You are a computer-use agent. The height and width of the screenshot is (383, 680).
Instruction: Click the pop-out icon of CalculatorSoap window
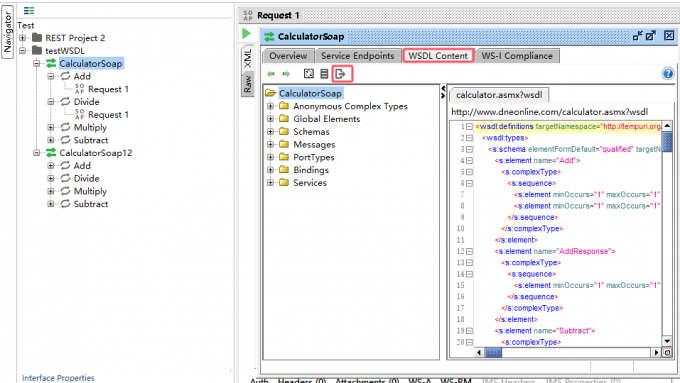(x=651, y=36)
